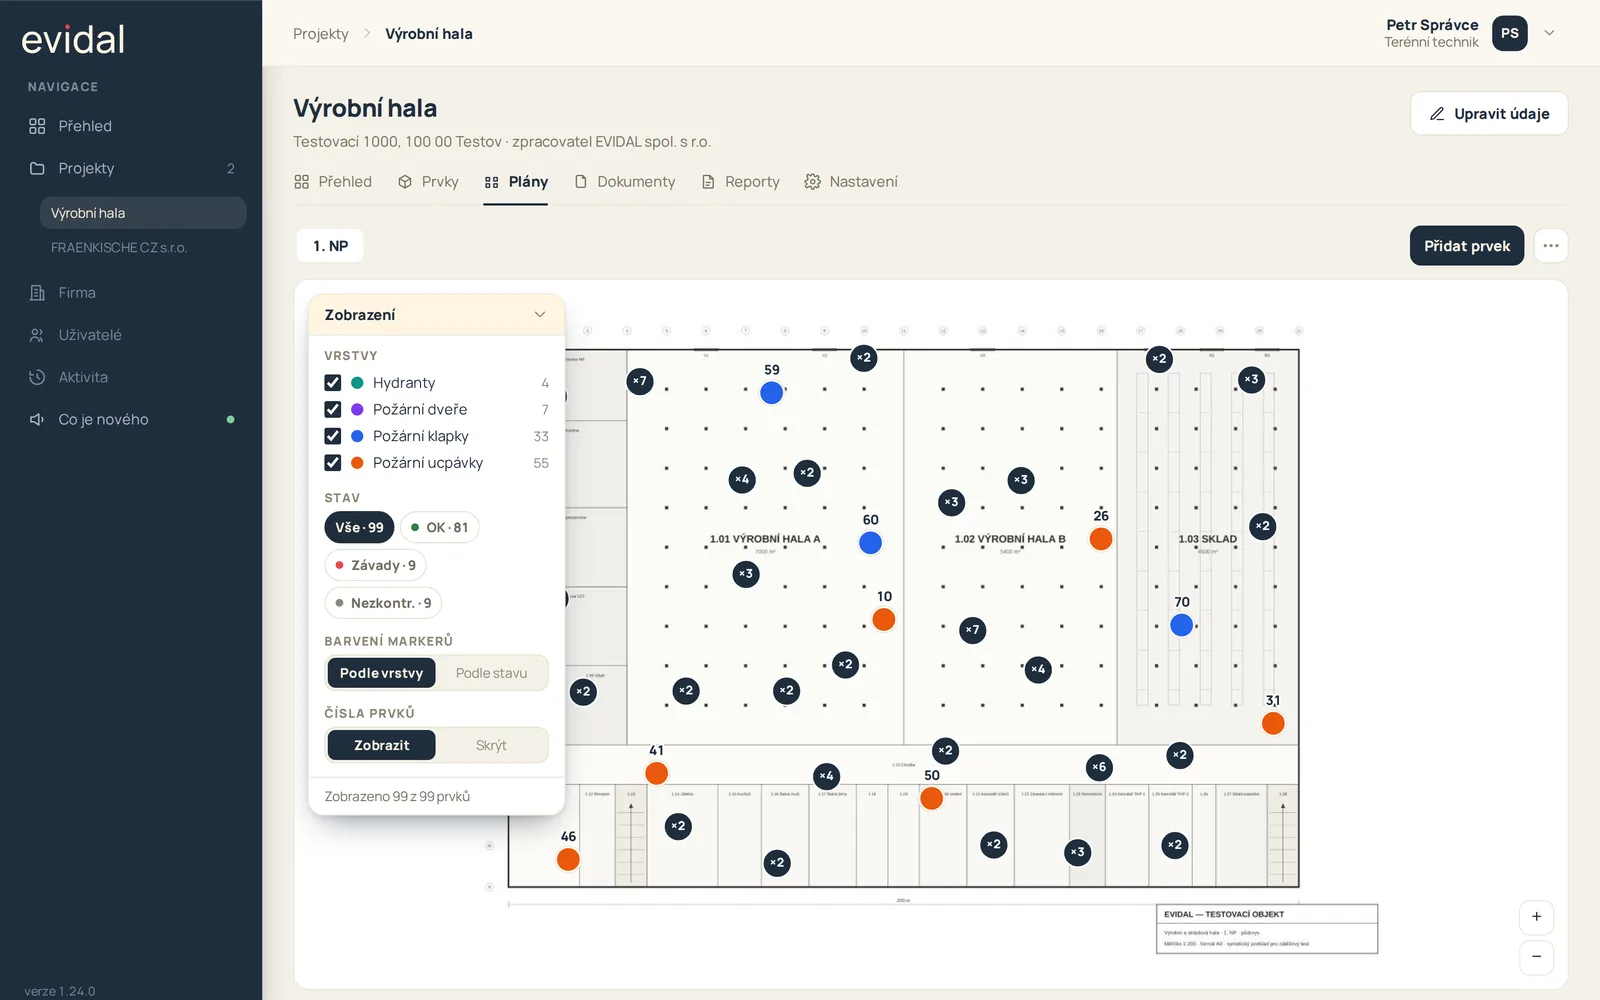Uncheck the Požární ucpávky layer

click(333, 463)
